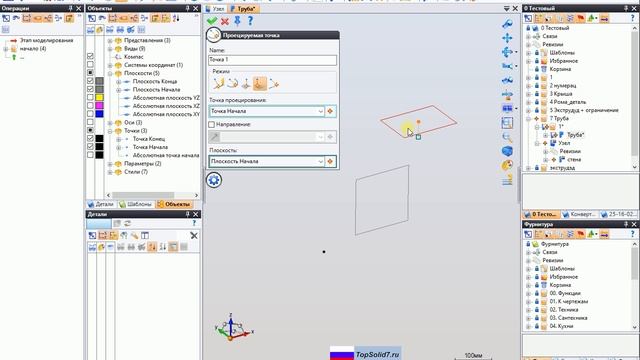This screenshot has width=640, height=360.
Task: Confirm the projected point with green checkmark
Action: [x=212, y=21]
